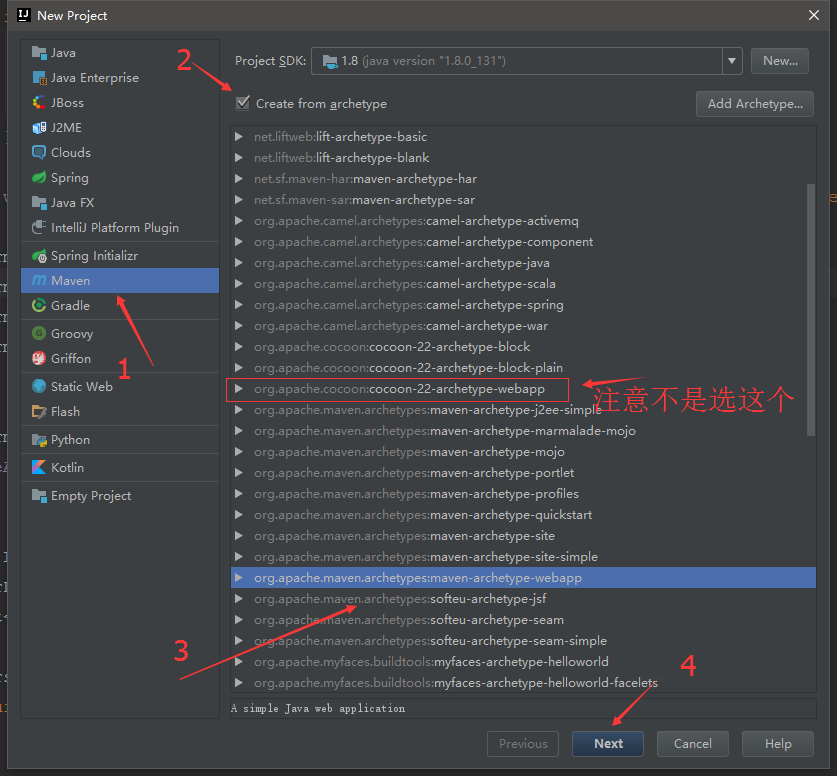Screen dimensions: 837x776
Task: Click the Java project type icon
Action: [x=39, y=52]
